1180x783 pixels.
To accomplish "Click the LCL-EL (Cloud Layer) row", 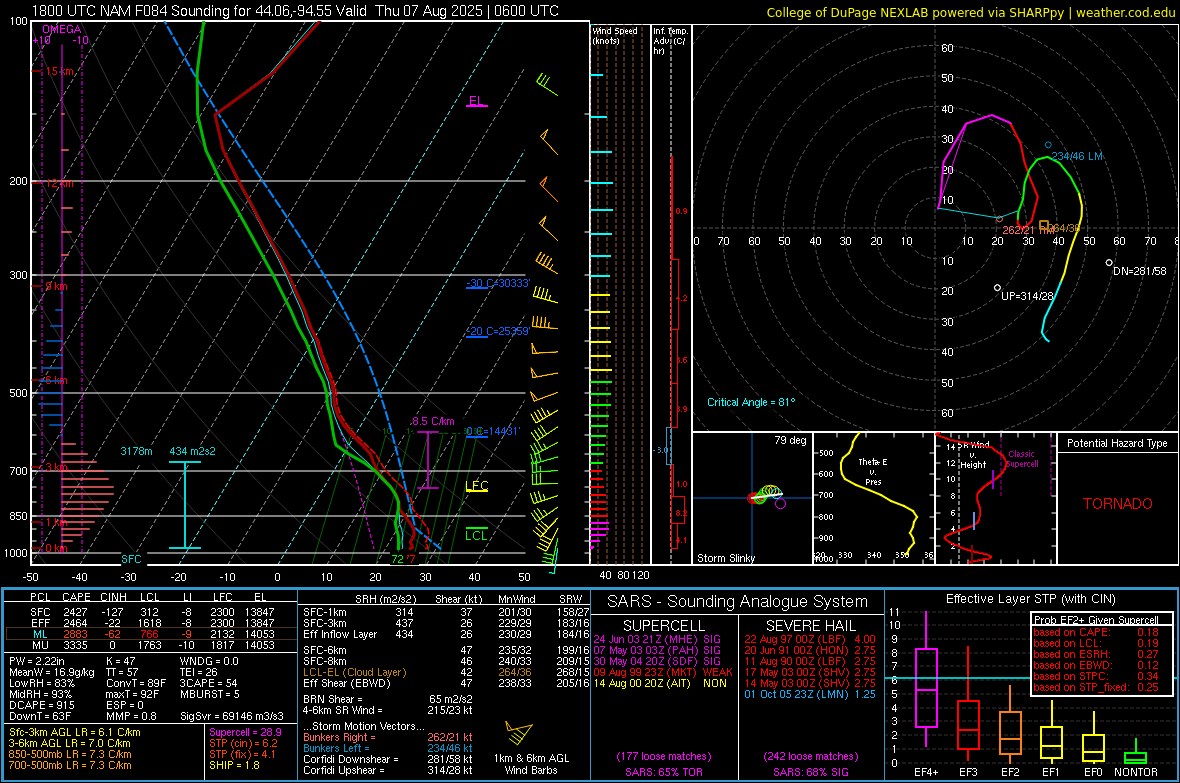I will (x=446, y=672).
